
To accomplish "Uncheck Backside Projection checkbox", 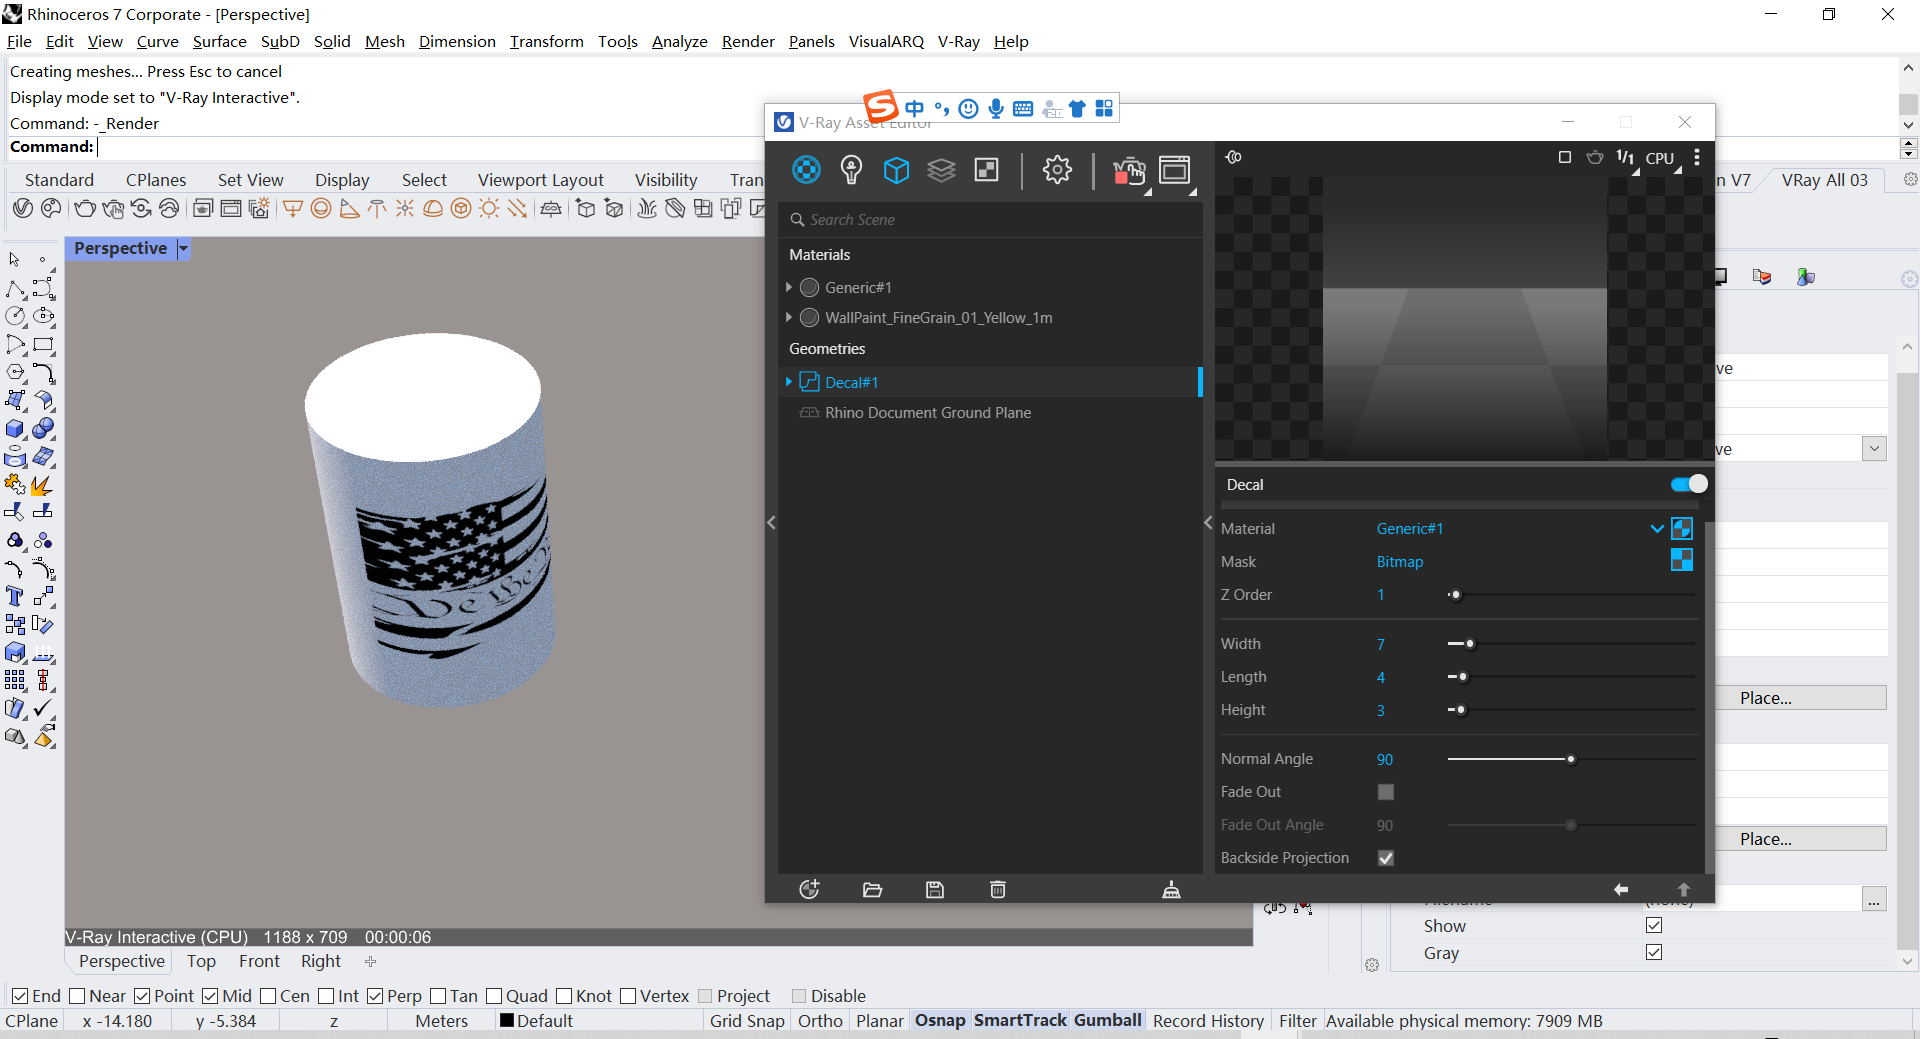I will 1386,858.
